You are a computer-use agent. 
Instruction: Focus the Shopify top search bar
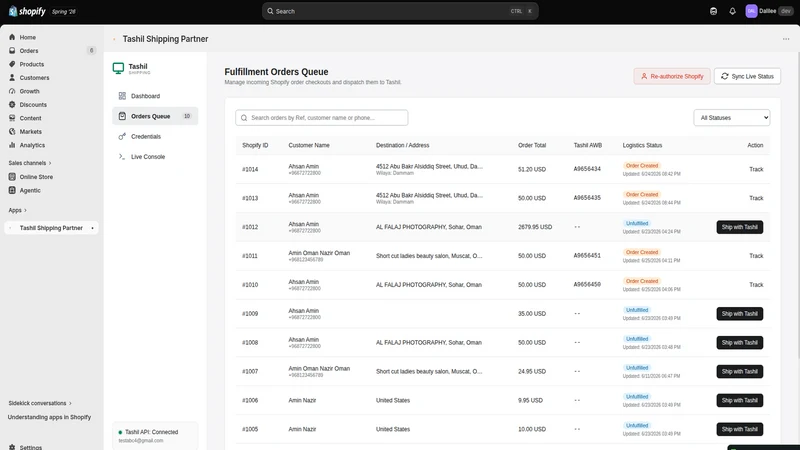400,11
